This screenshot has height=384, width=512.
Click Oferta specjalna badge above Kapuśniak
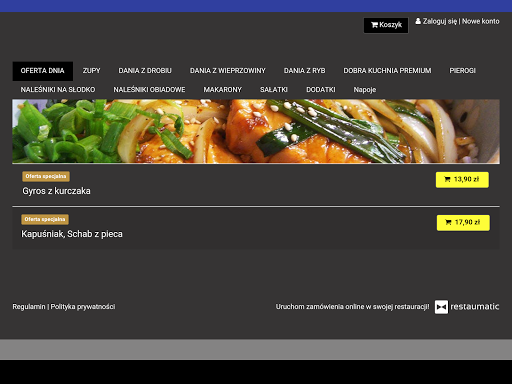(45, 220)
